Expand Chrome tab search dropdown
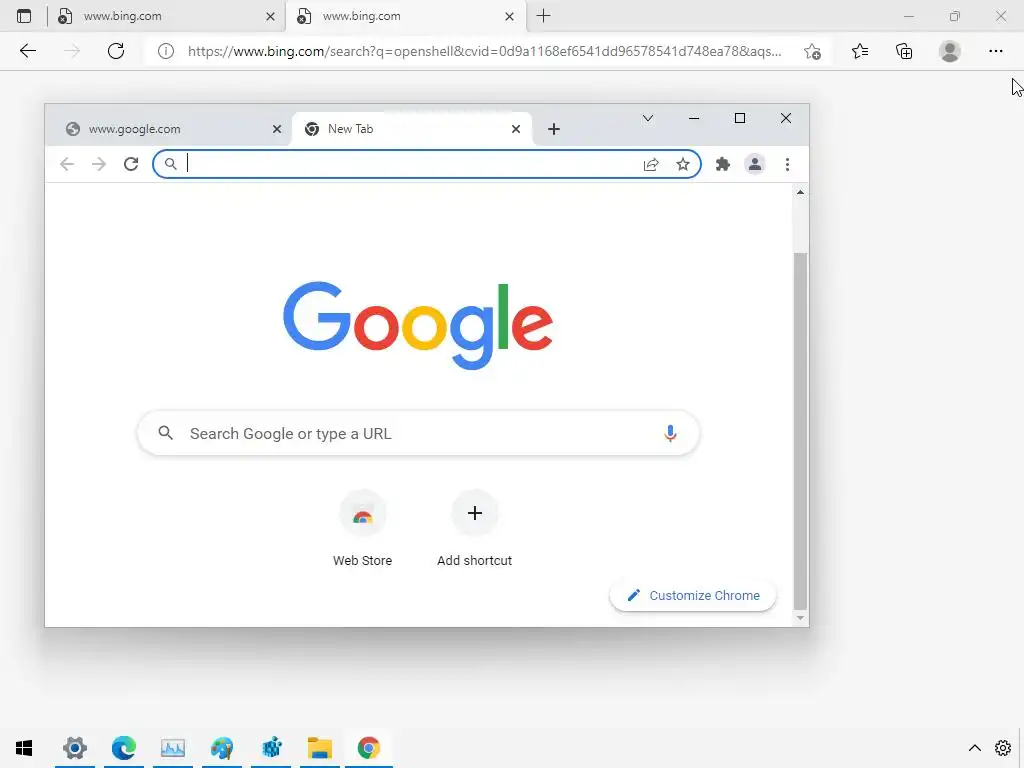 pyautogui.click(x=648, y=118)
